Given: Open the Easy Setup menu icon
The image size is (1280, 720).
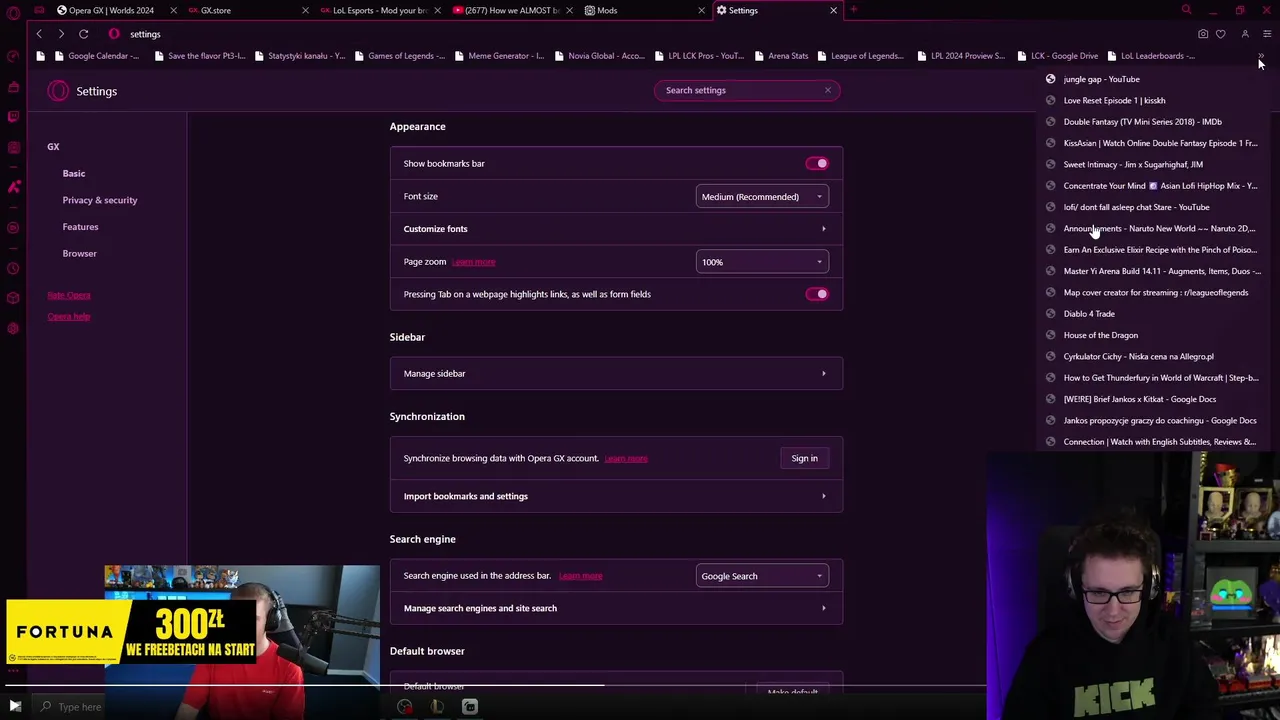Looking at the screenshot, I should pos(1266,34).
